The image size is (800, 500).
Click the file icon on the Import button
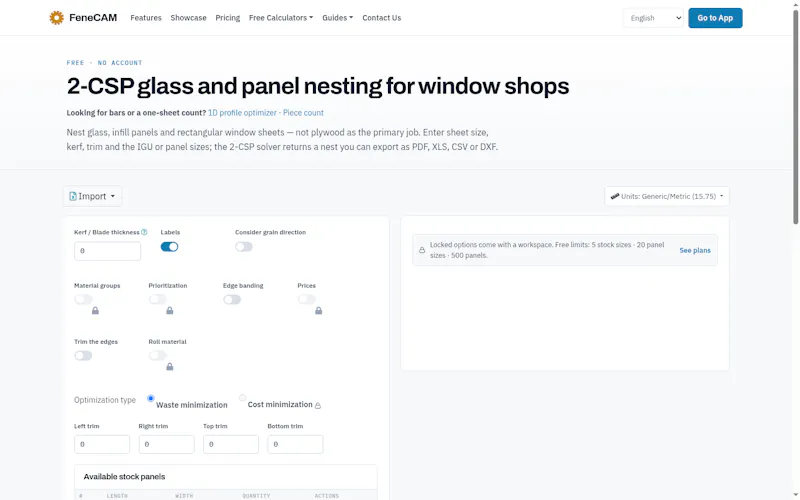pos(73,196)
